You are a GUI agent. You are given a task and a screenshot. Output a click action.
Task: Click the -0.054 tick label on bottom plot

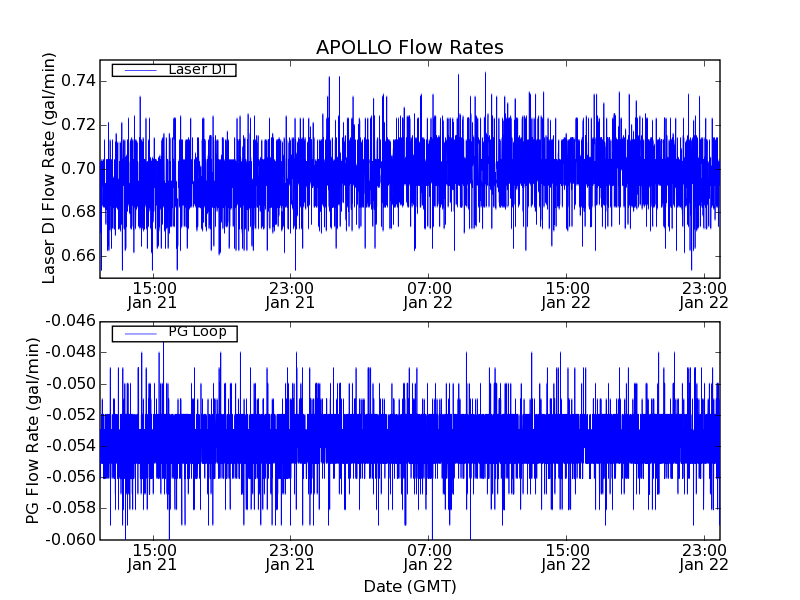tap(71, 445)
